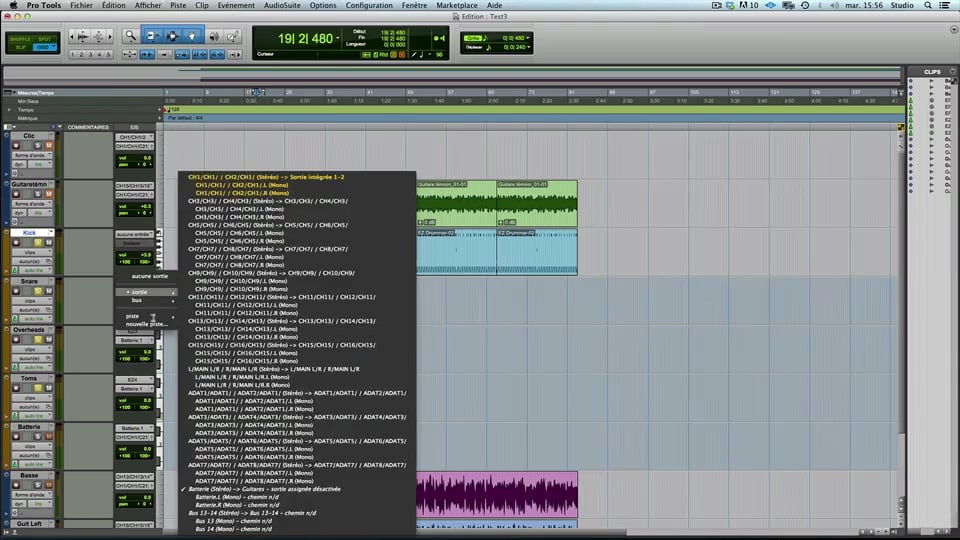Click Guitare témoin_01-01 first clip
This screenshot has width=960, height=540.
click(456, 204)
